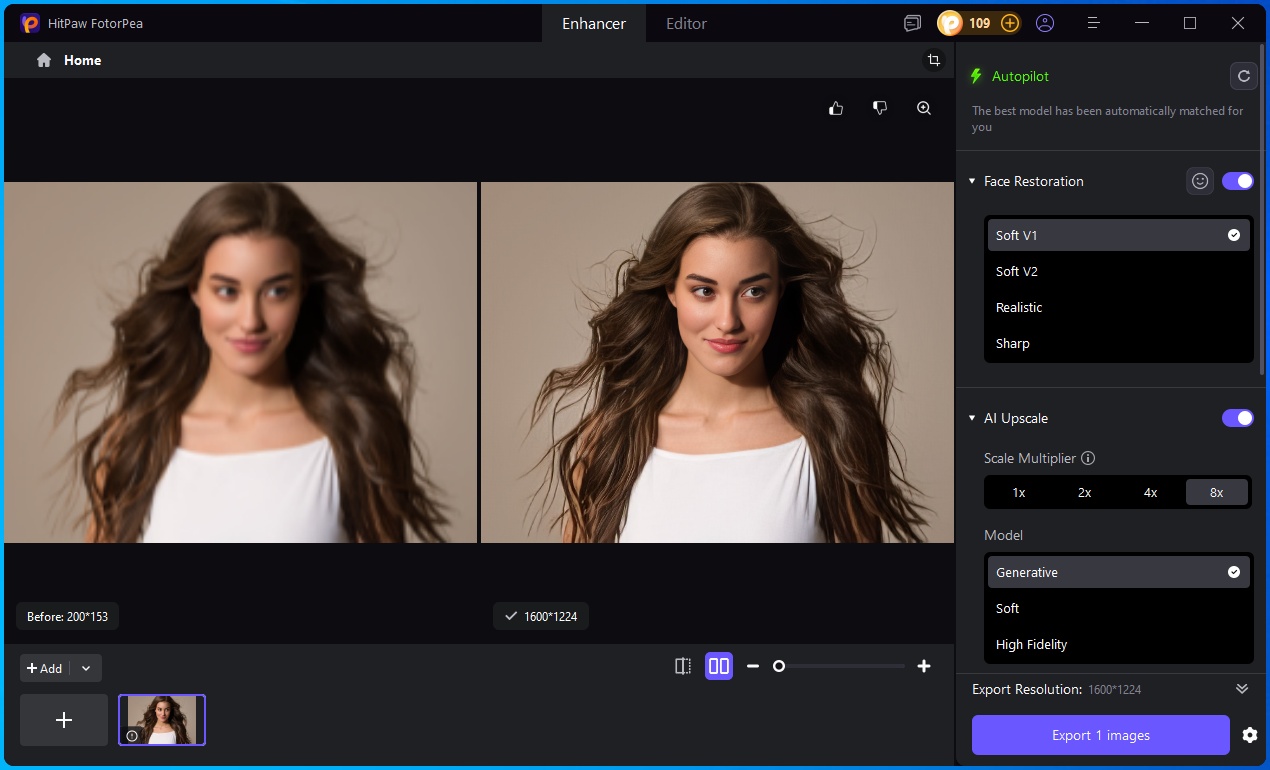Turn off the AI Upscale switch
The height and width of the screenshot is (770, 1270).
point(1237,418)
